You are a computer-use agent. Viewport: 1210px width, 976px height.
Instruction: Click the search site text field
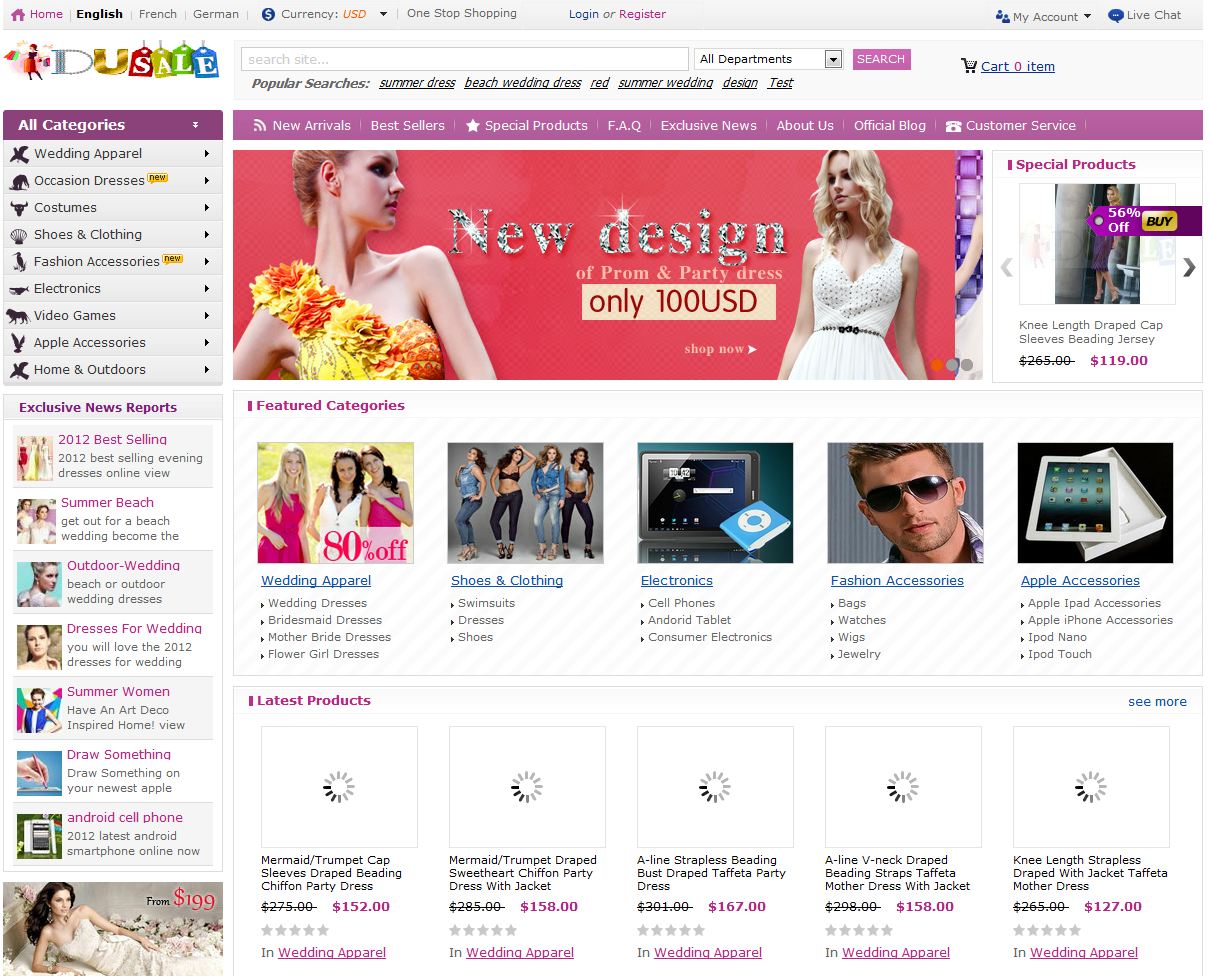464,59
